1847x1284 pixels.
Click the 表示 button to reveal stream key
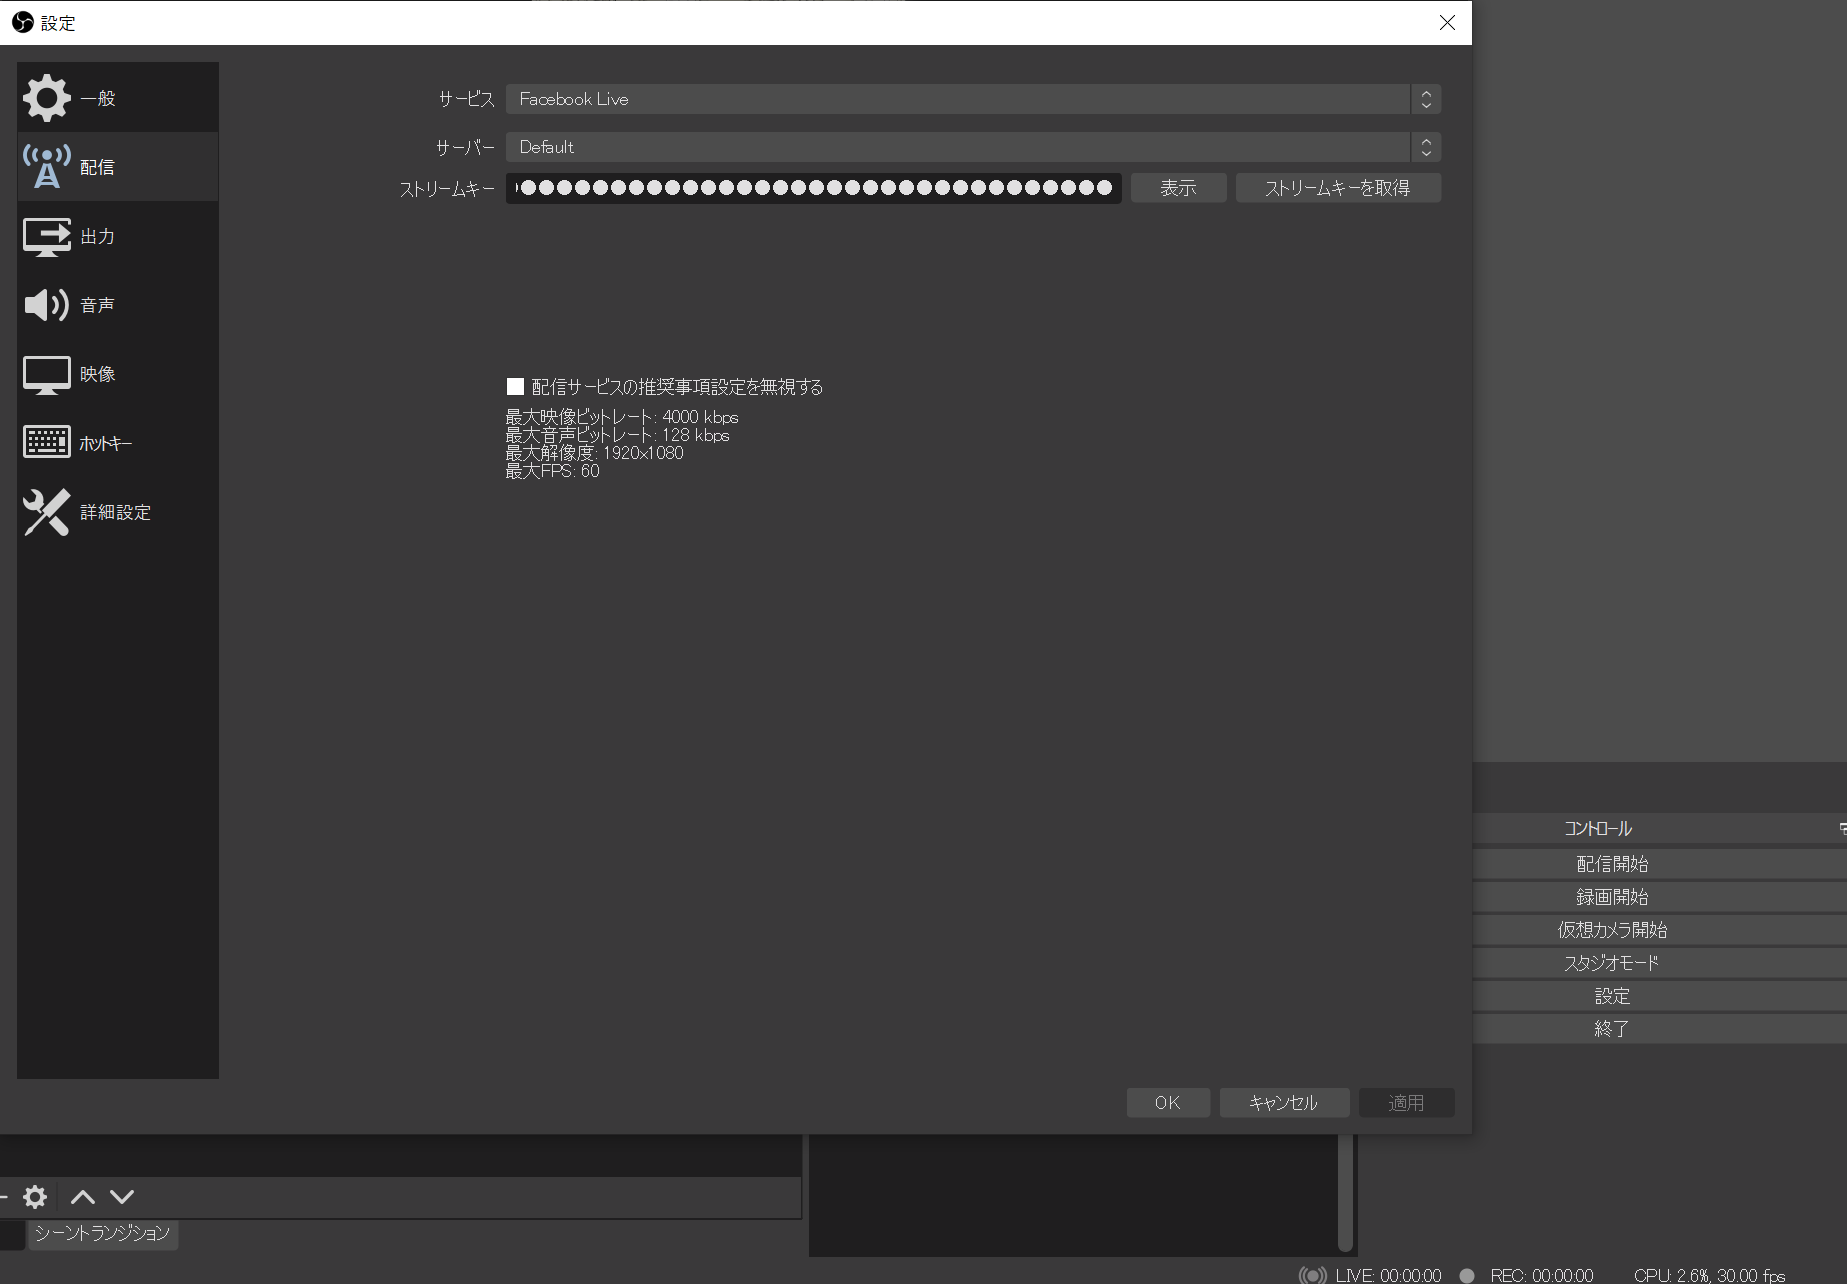[x=1178, y=188]
